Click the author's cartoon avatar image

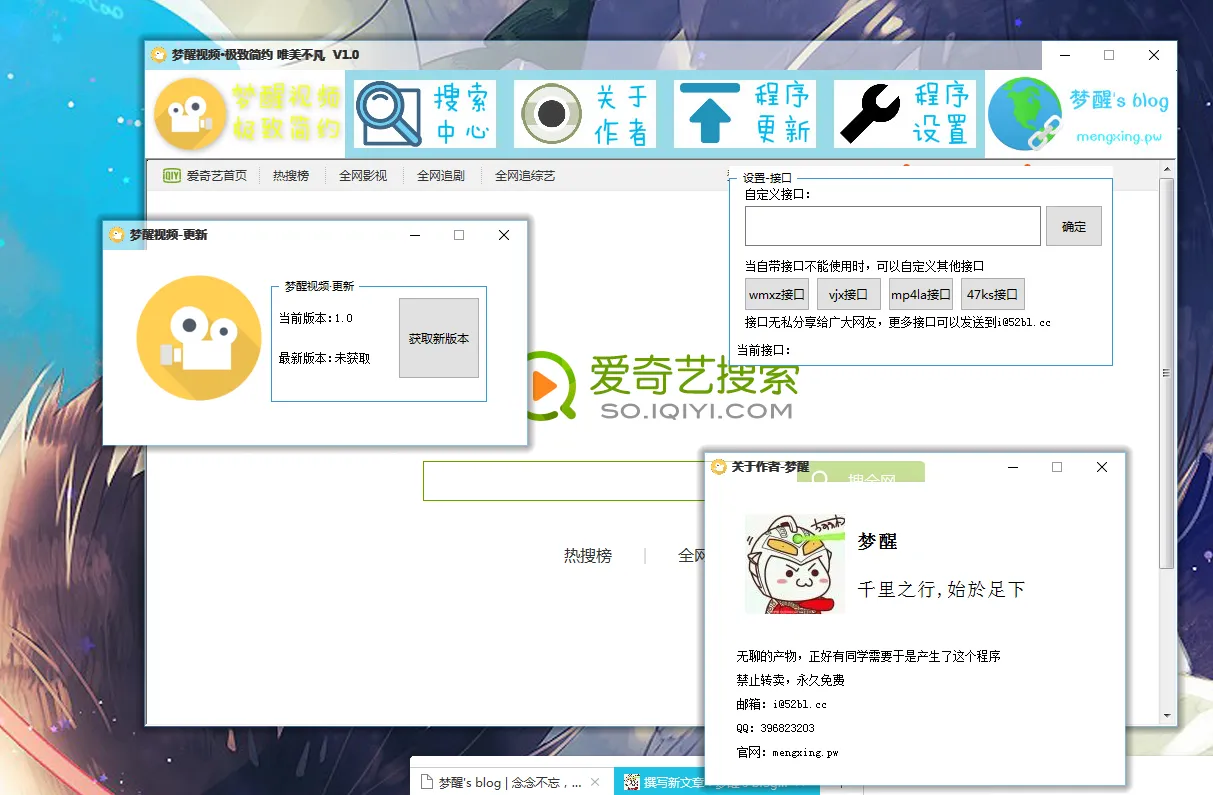coord(795,564)
